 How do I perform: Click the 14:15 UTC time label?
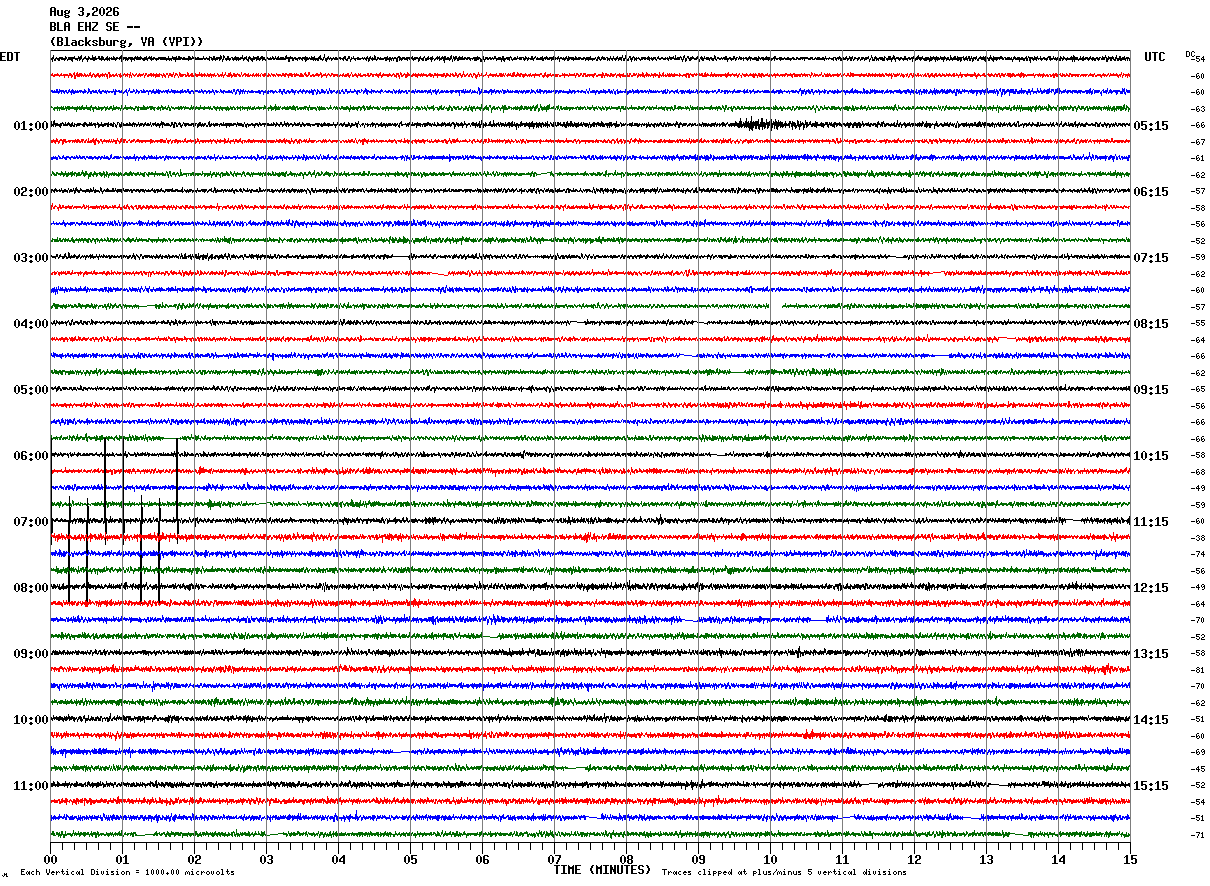pos(1151,720)
